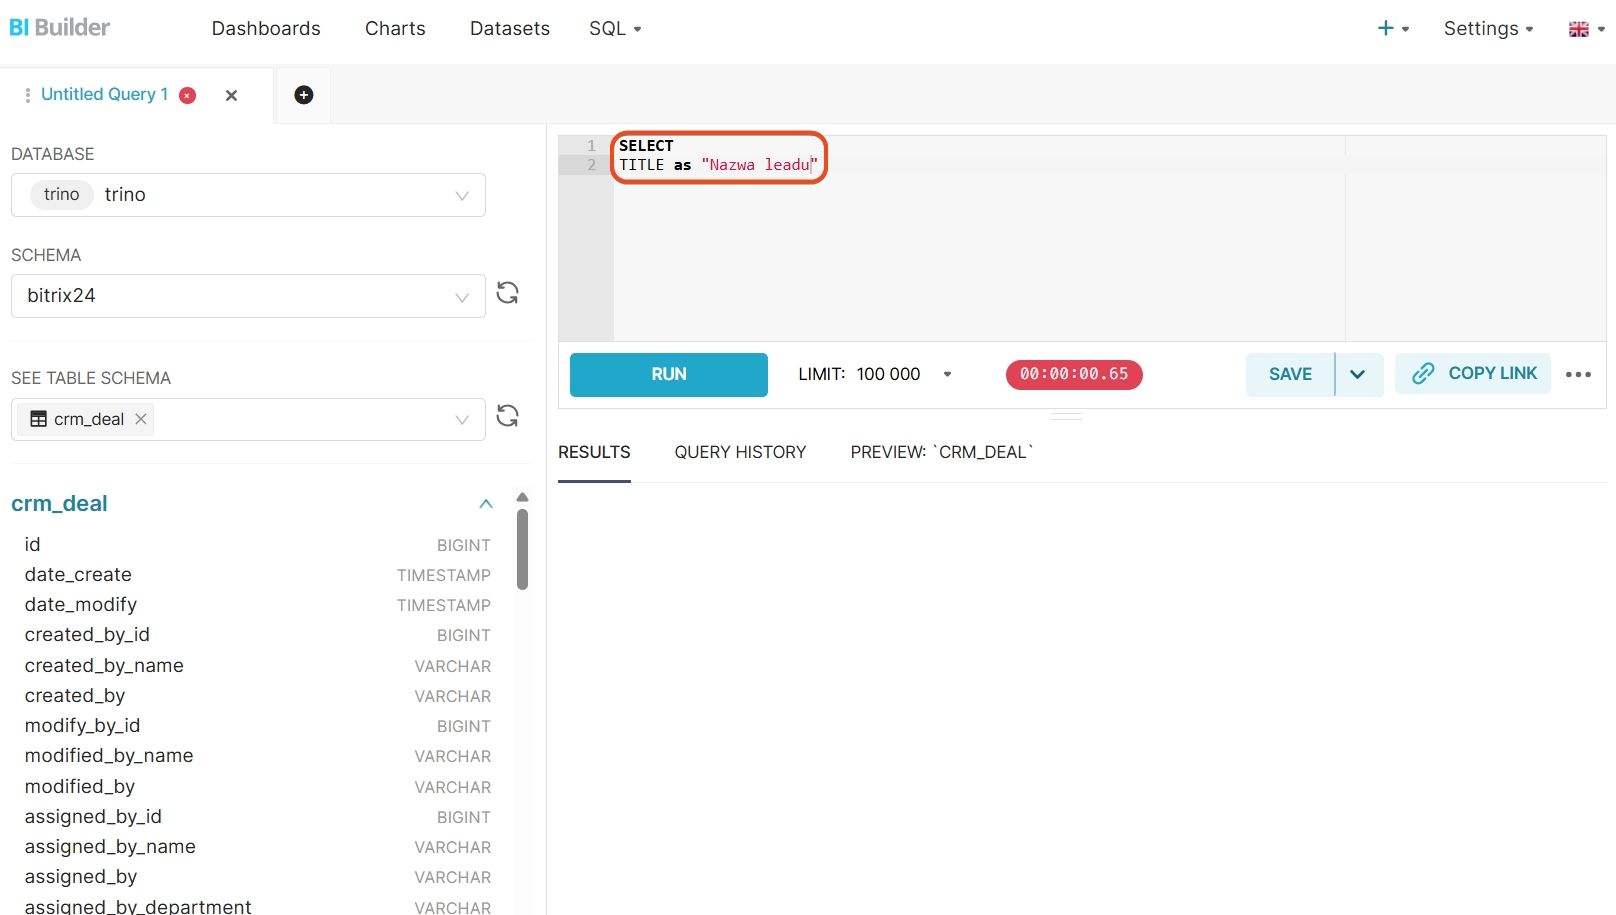The image size is (1616, 915).
Task: Run the SQL query
Action: [668, 374]
